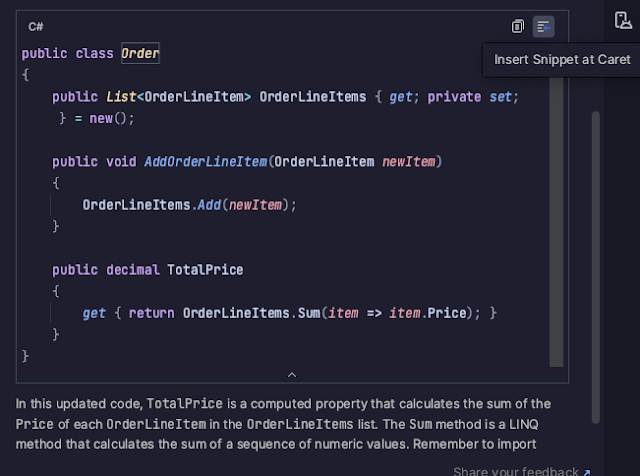
Task: Click 'Sum' method call in the getter
Action: [x=309, y=313]
